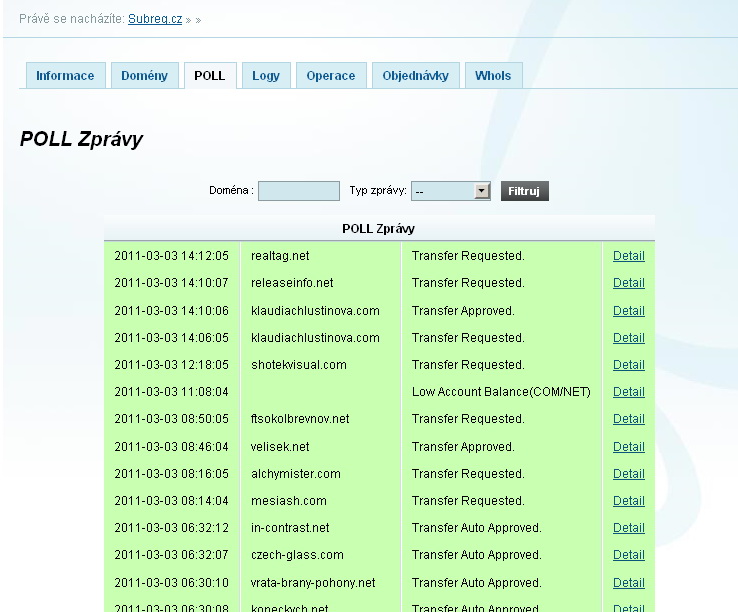The height and width of the screenshot is (612, 738).
Task: Open the Informace tab
Action: (x=65, y=76)
